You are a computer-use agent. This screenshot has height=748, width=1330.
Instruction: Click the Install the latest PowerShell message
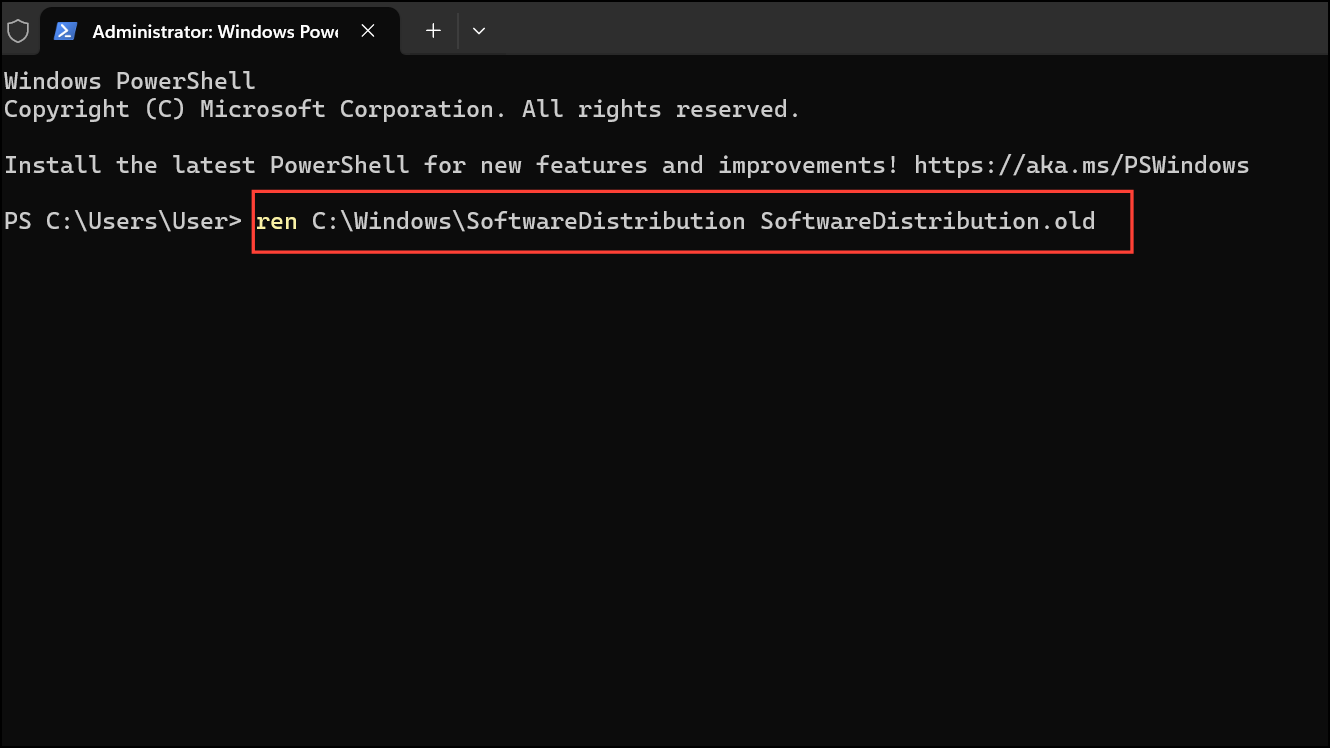206,165
